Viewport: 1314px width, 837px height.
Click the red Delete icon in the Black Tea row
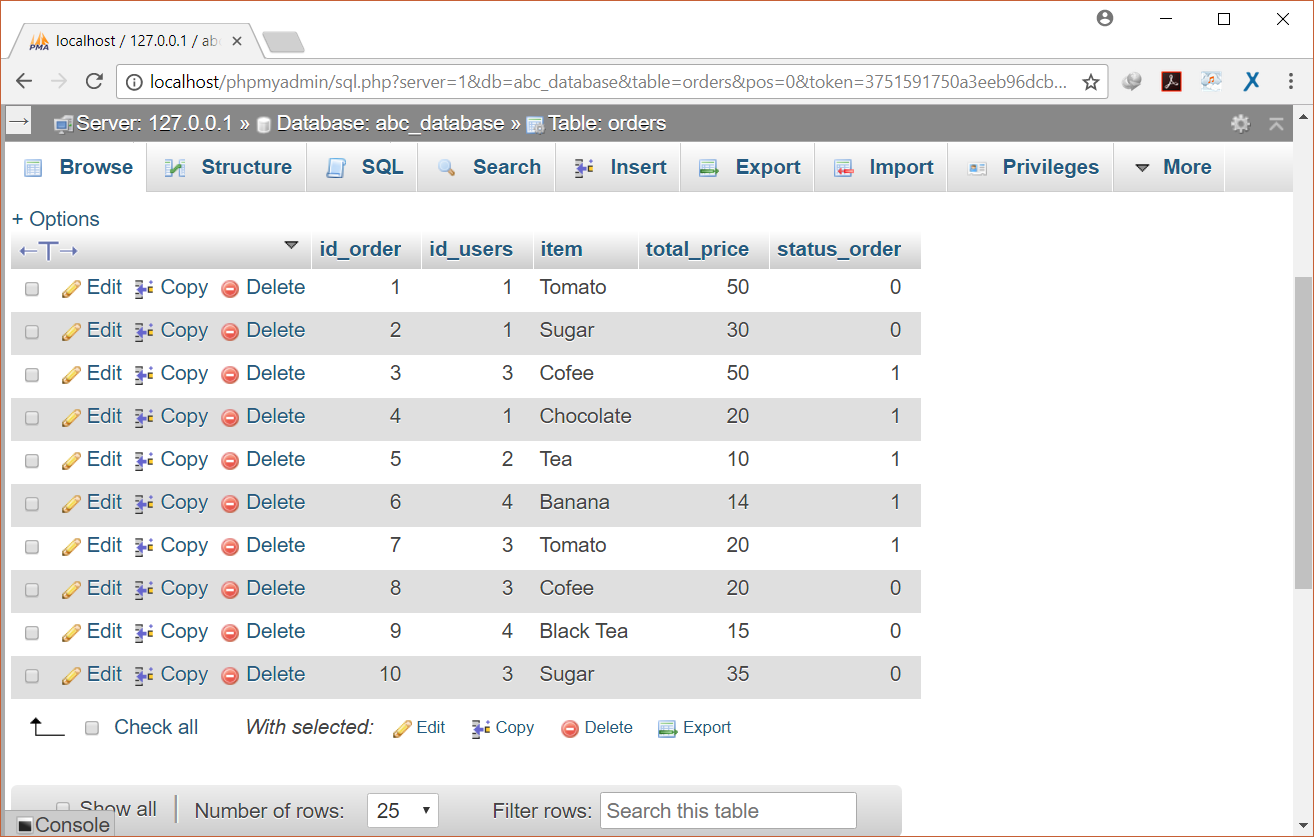click(x=230, y=633)
